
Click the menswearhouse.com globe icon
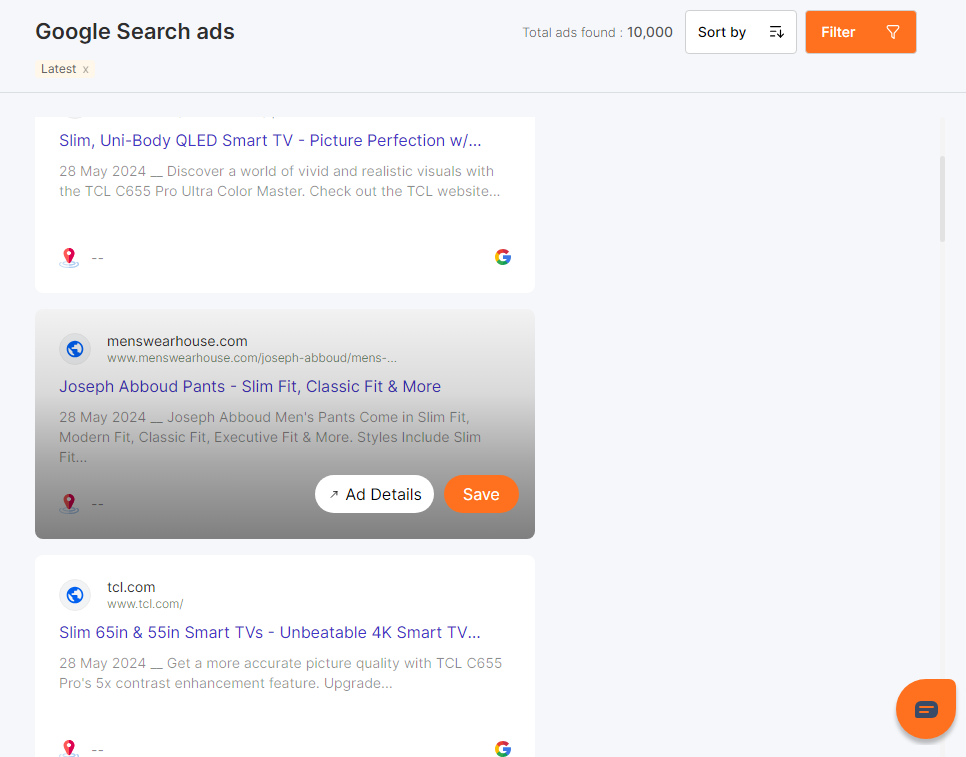(x=75, y=349)
